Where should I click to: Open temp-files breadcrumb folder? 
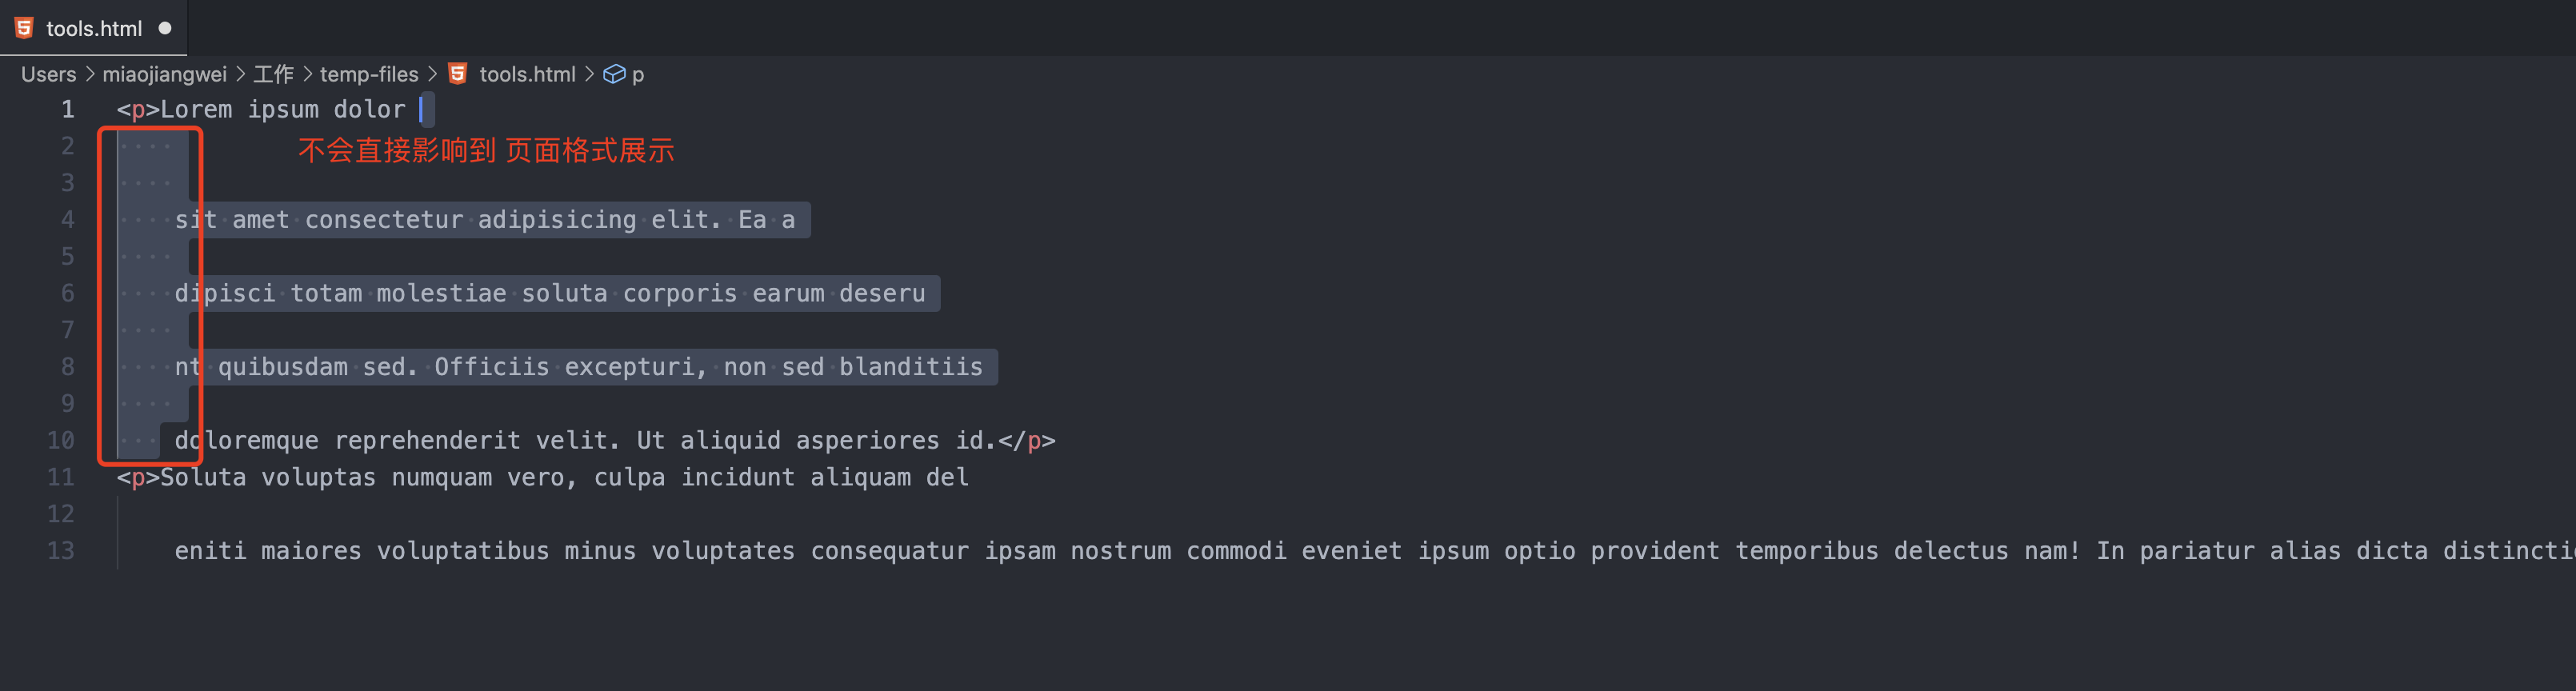point(369,74)
